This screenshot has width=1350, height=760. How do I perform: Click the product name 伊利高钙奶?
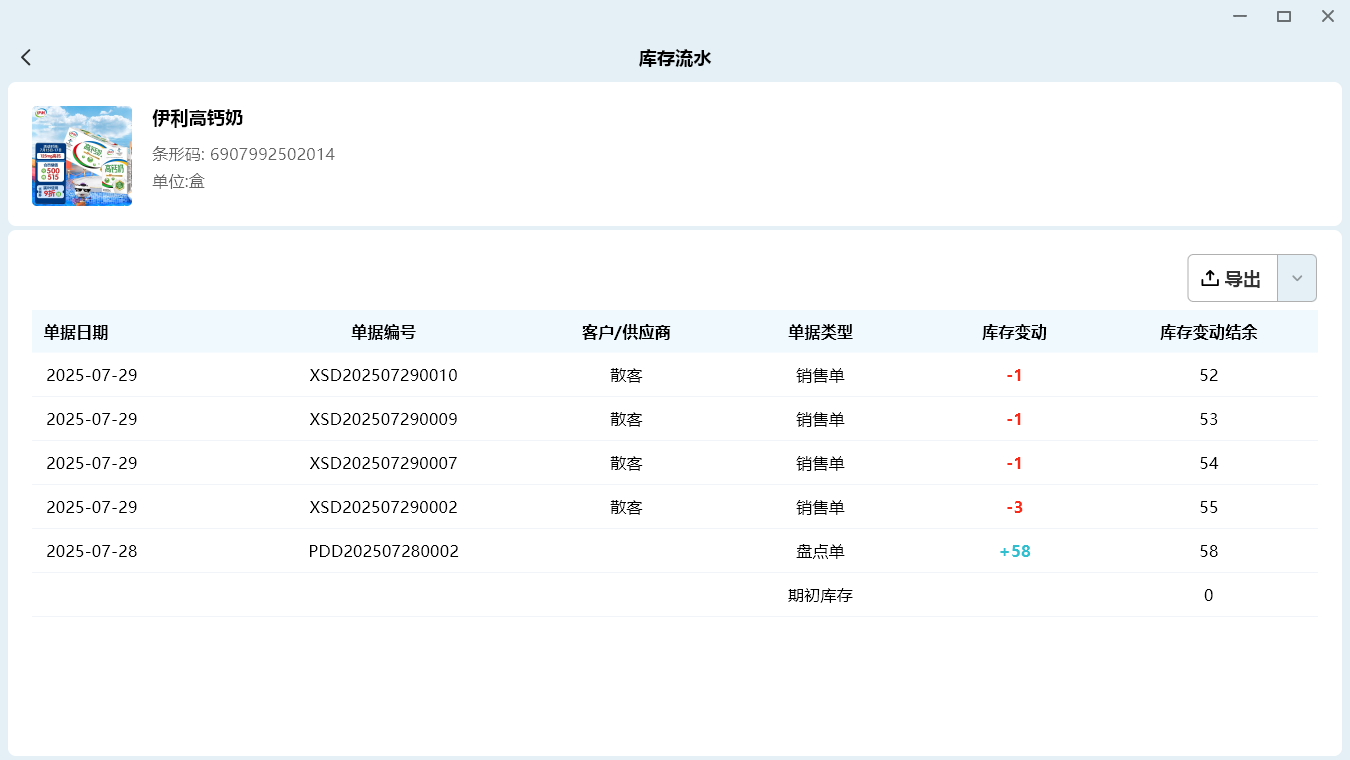click(198, 118)
